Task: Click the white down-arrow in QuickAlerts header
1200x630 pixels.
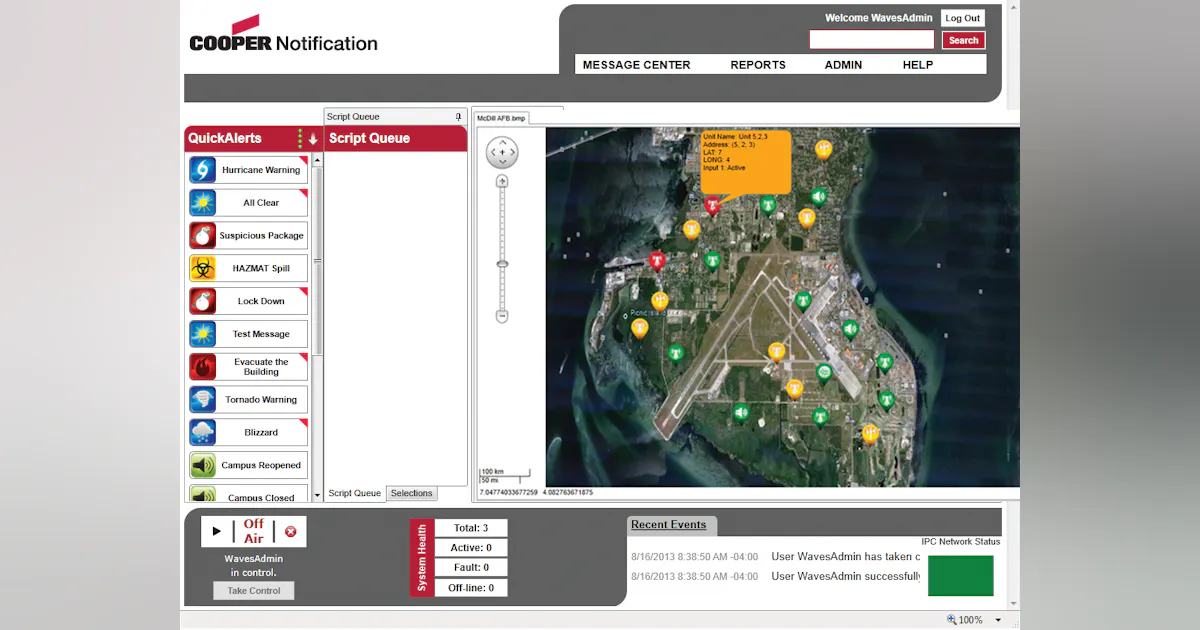Action: pos(313,139)
